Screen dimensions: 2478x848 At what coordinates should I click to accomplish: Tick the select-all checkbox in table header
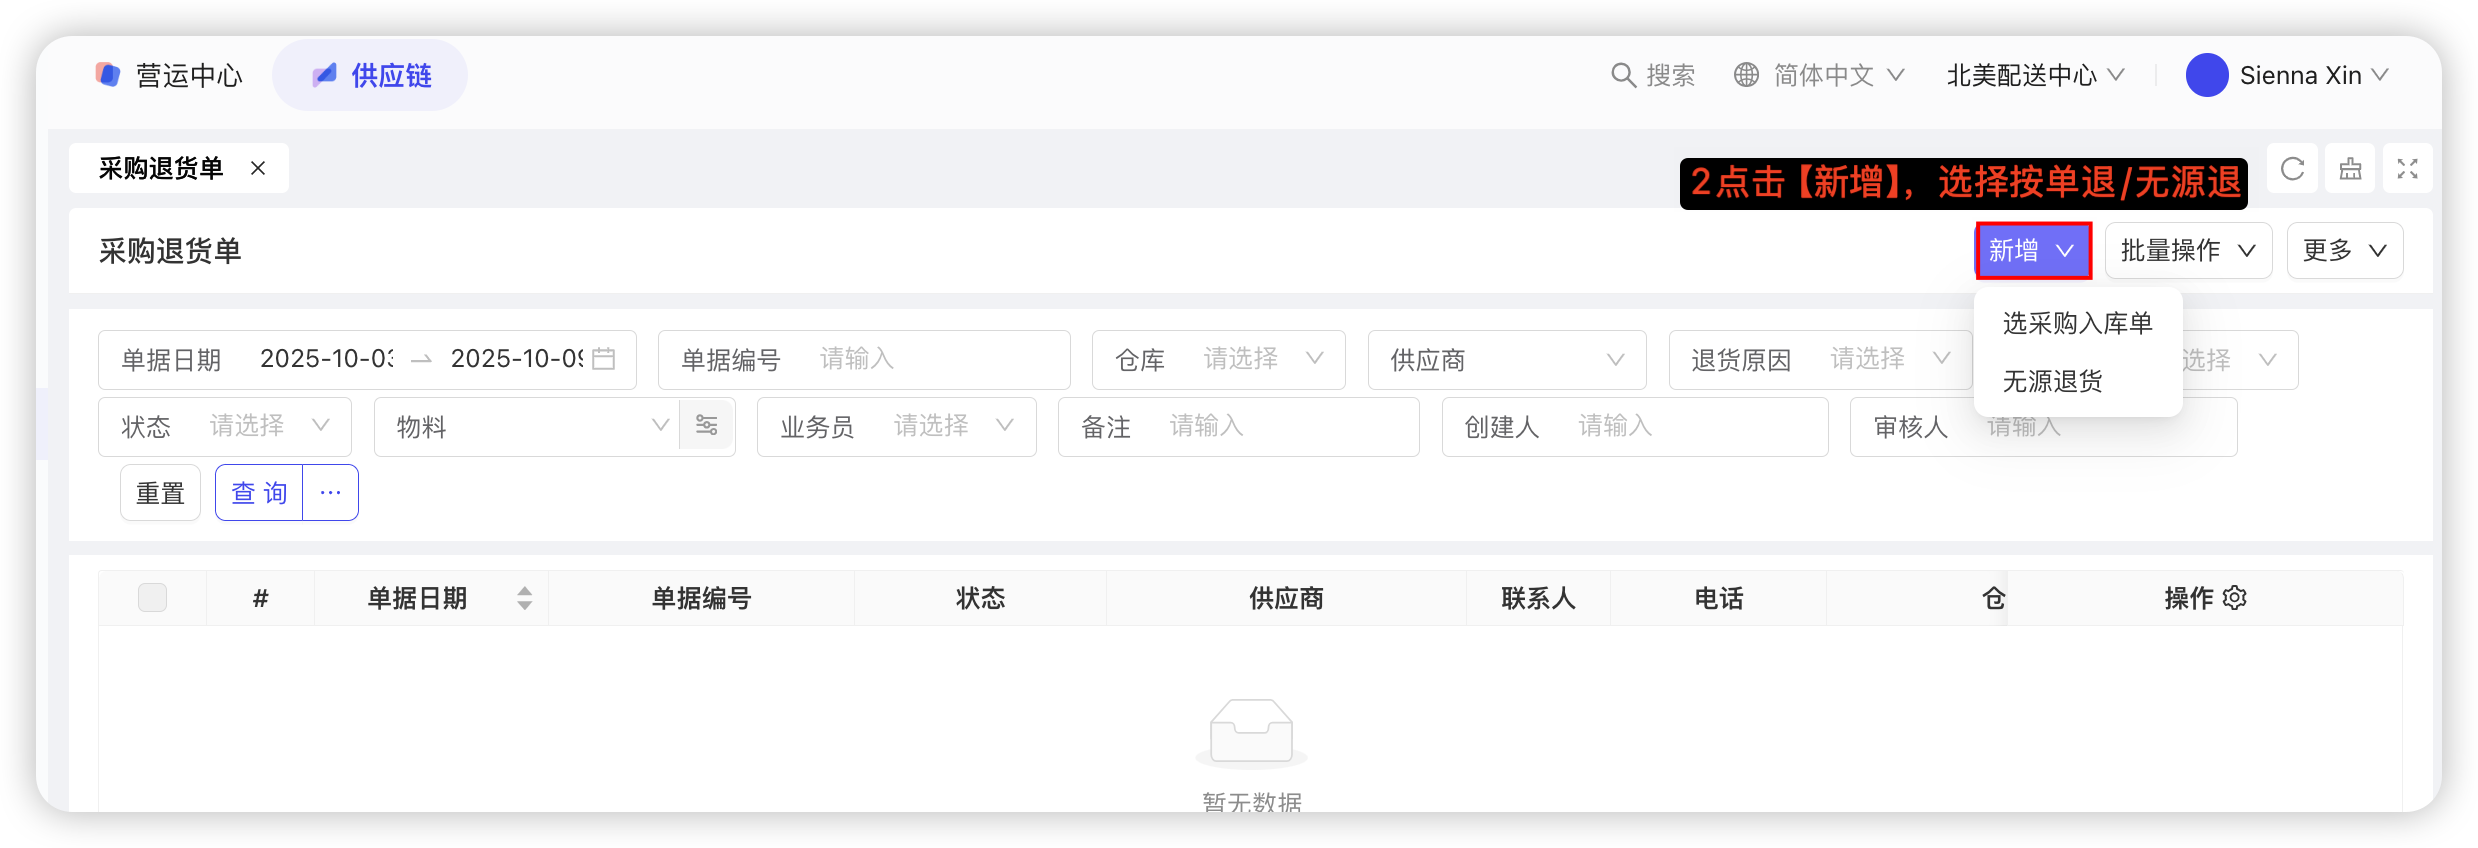[152, 598]
